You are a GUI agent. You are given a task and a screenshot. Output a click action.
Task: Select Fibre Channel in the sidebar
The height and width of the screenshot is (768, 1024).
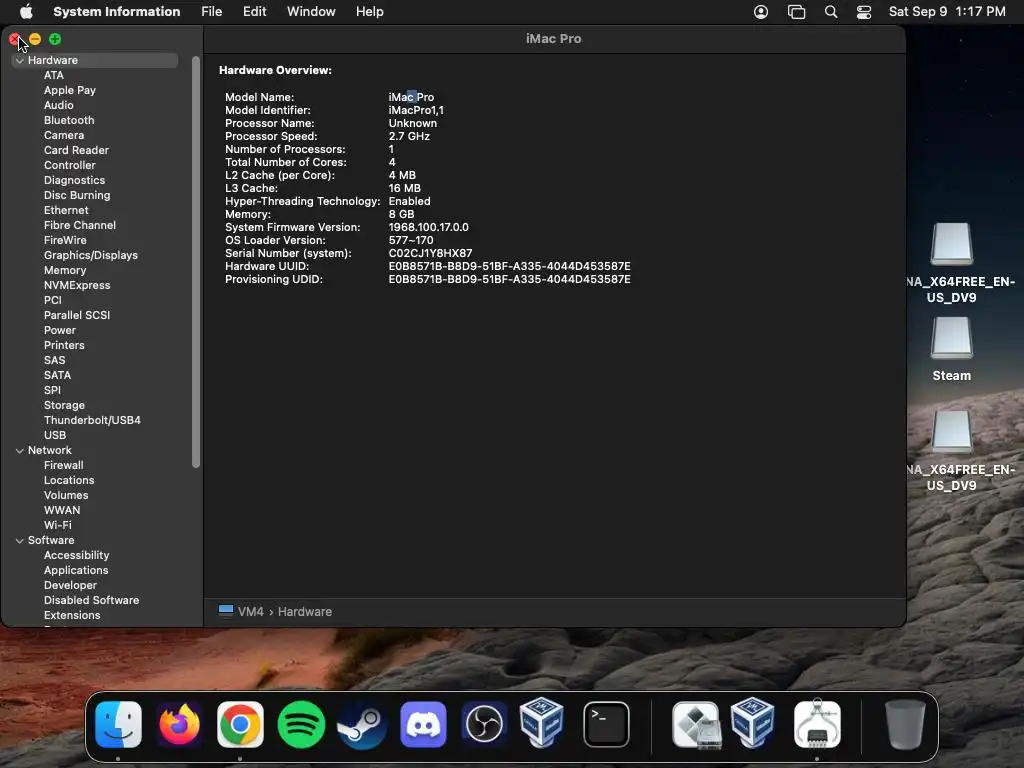80,225
